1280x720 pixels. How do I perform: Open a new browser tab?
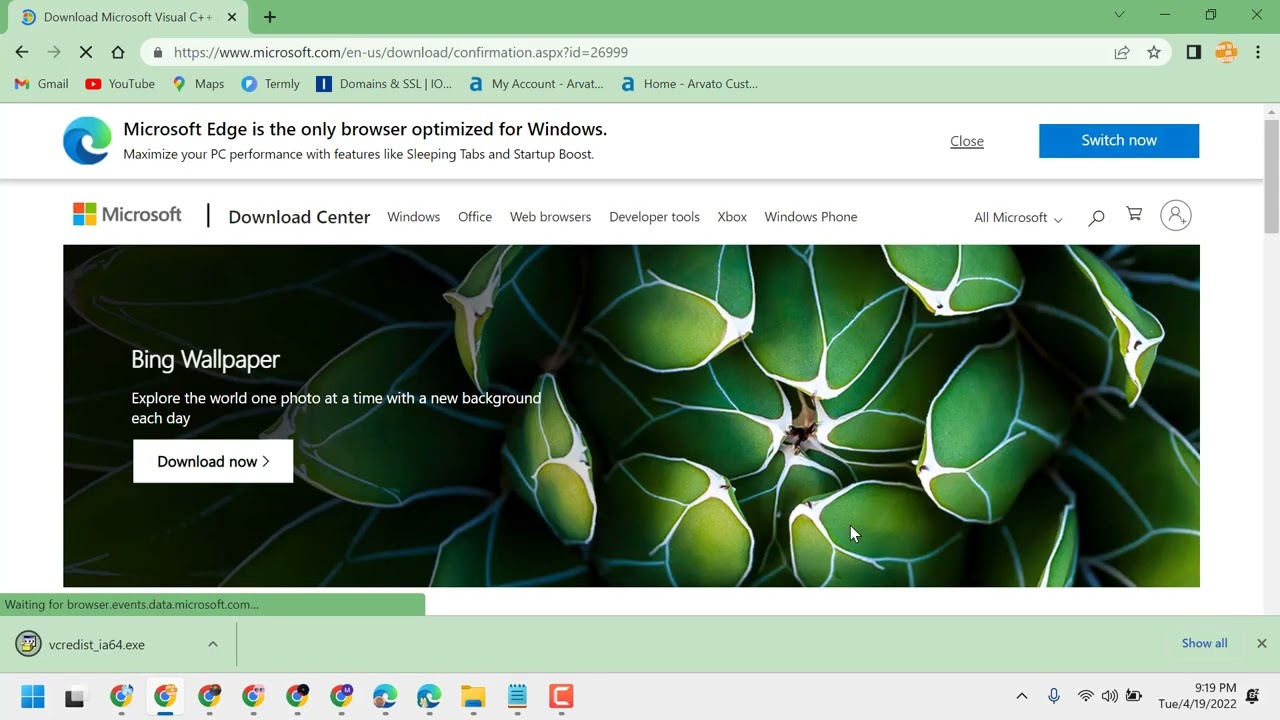coord(270,17)
